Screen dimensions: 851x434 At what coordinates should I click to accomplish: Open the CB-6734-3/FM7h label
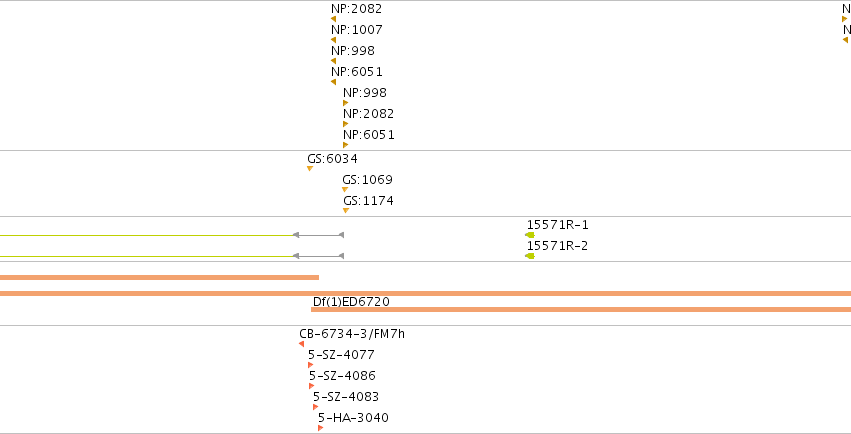[x=352, y=334]
